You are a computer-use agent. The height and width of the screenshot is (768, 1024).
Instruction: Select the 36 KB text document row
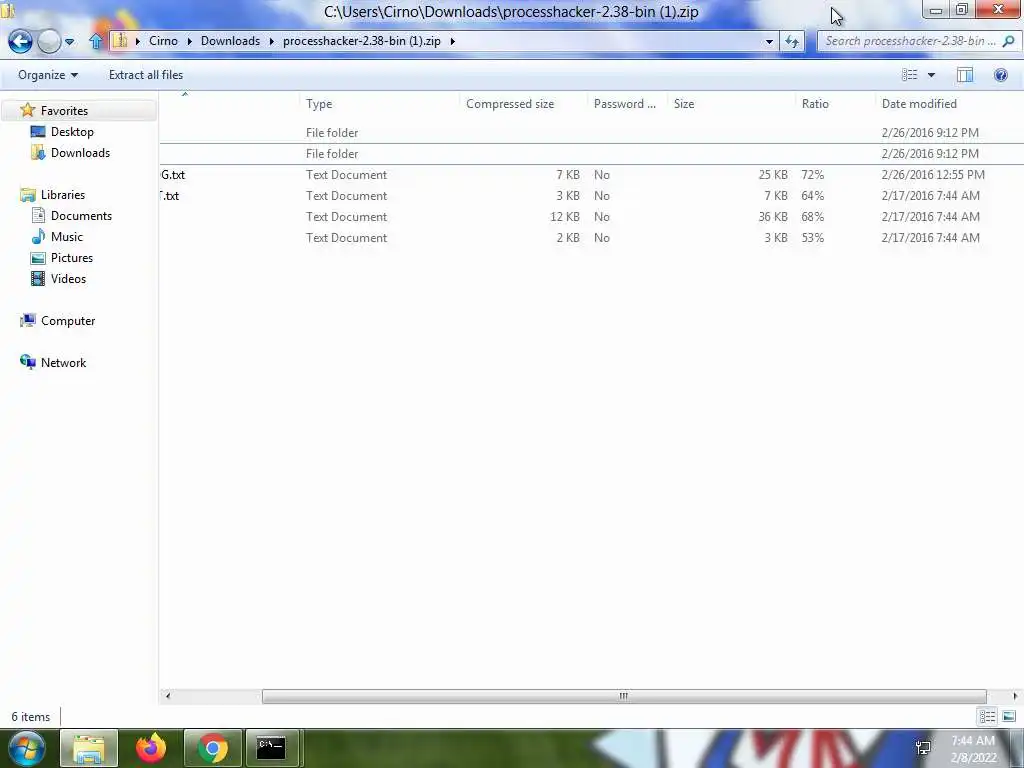(591, 217)
